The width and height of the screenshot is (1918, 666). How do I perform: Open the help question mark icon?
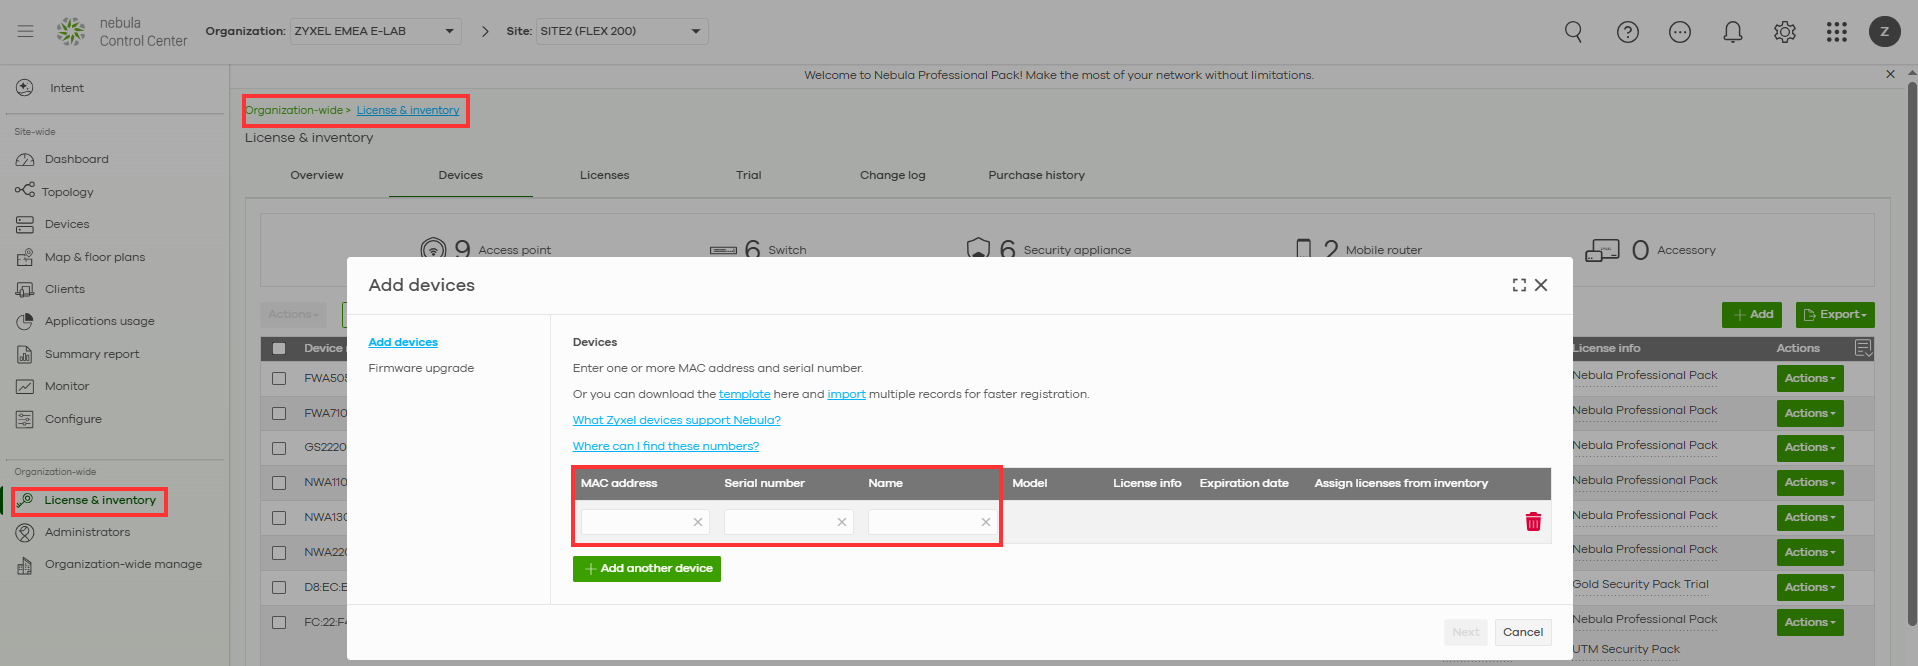pyautogui.click(x=1628, y=32)
